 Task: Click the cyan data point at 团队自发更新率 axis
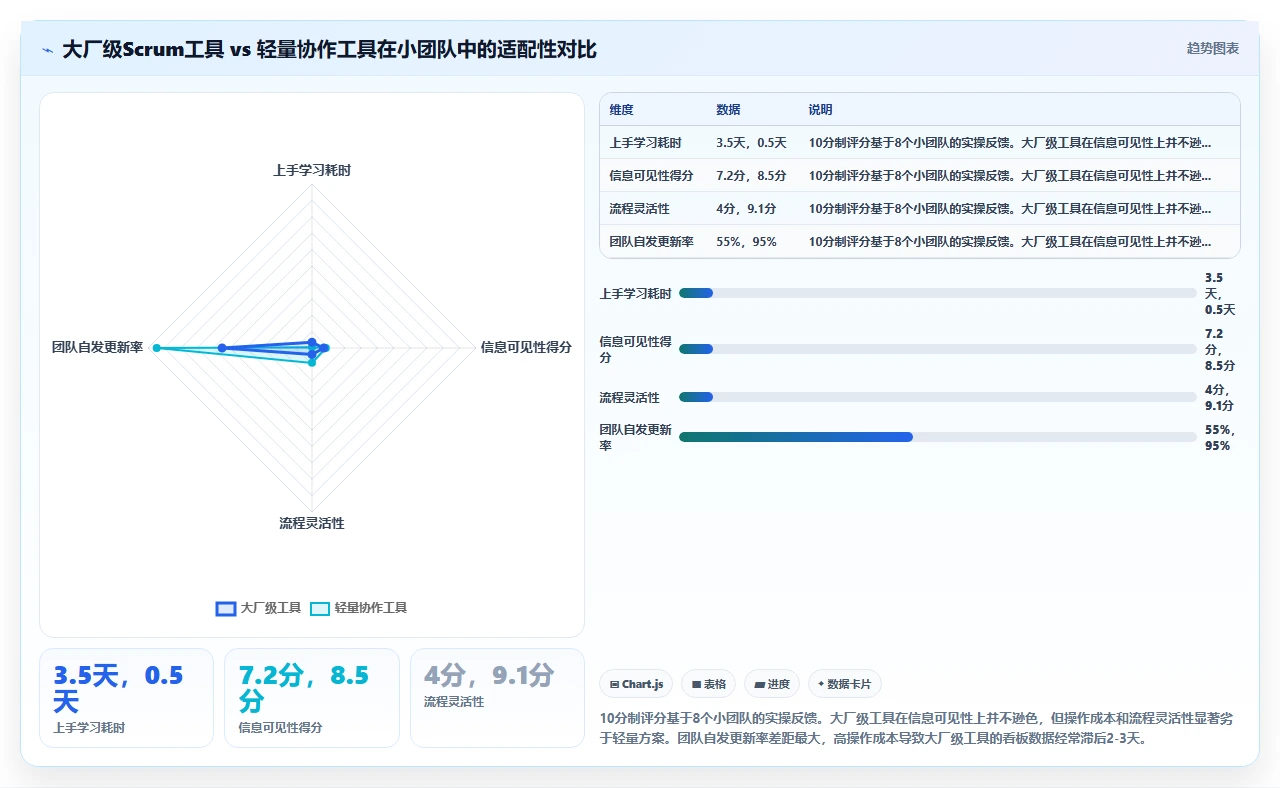coord(157,348)
